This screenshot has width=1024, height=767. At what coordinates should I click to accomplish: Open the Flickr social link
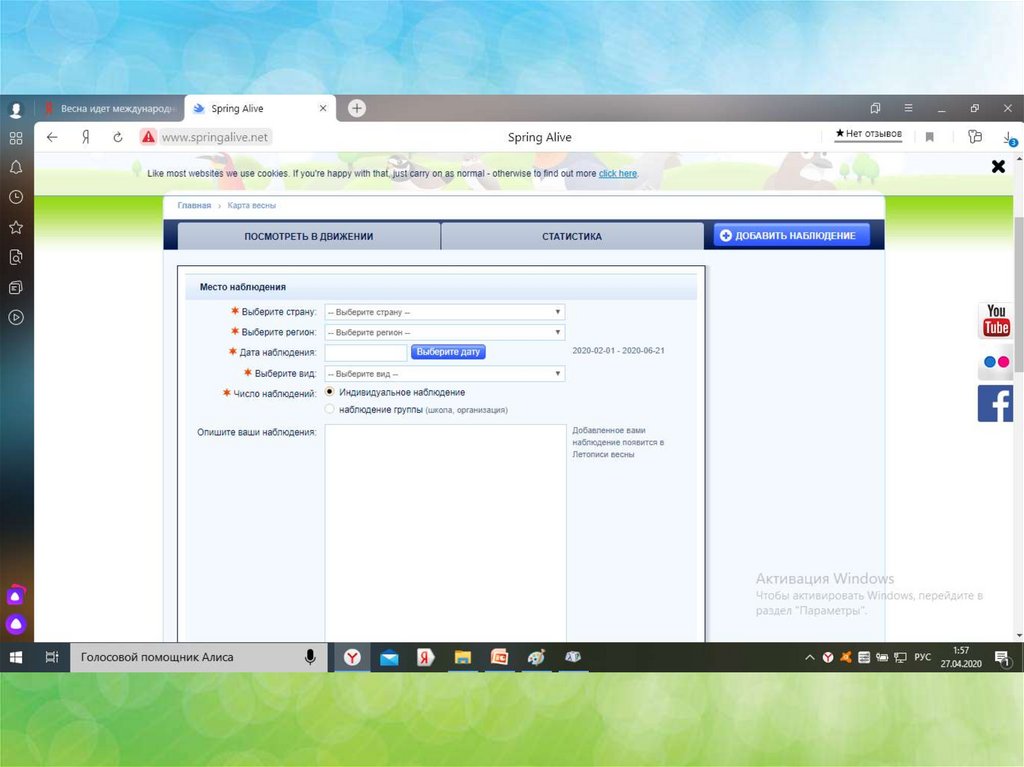pos(995,362)
